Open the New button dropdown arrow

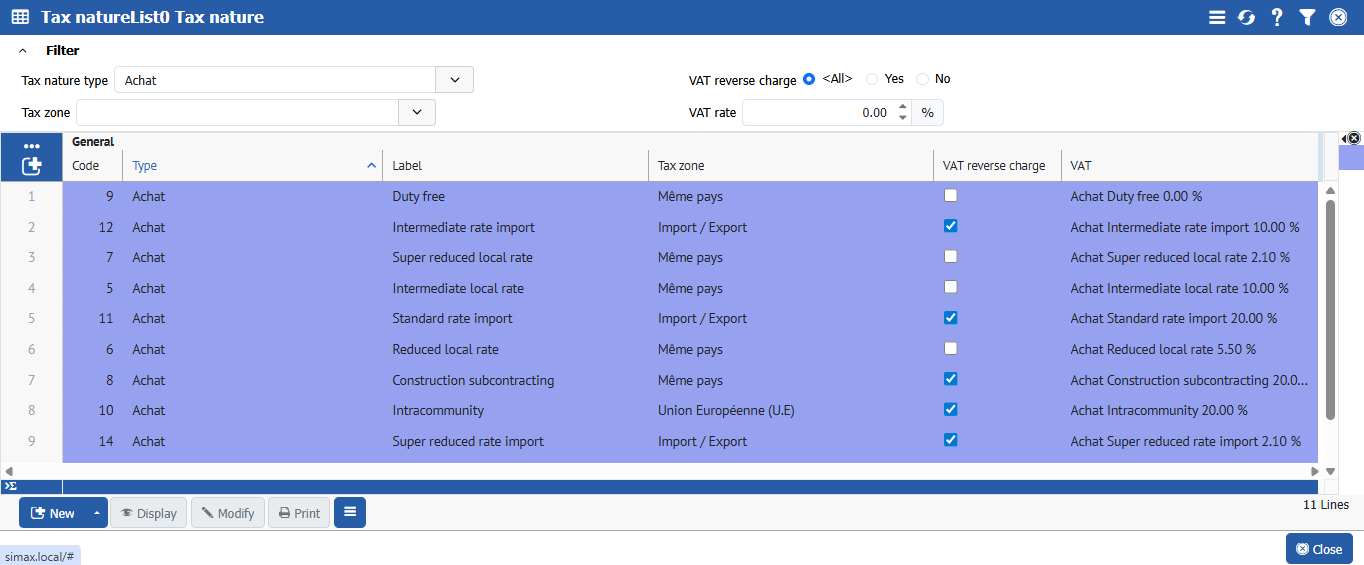[97, 513]
